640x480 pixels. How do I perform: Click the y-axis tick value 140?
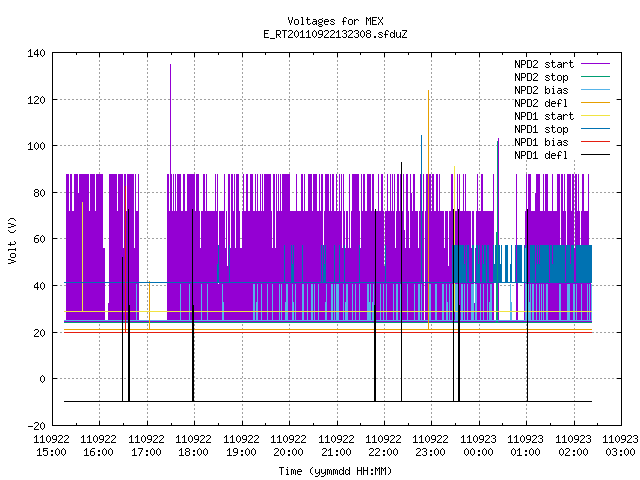36,53
